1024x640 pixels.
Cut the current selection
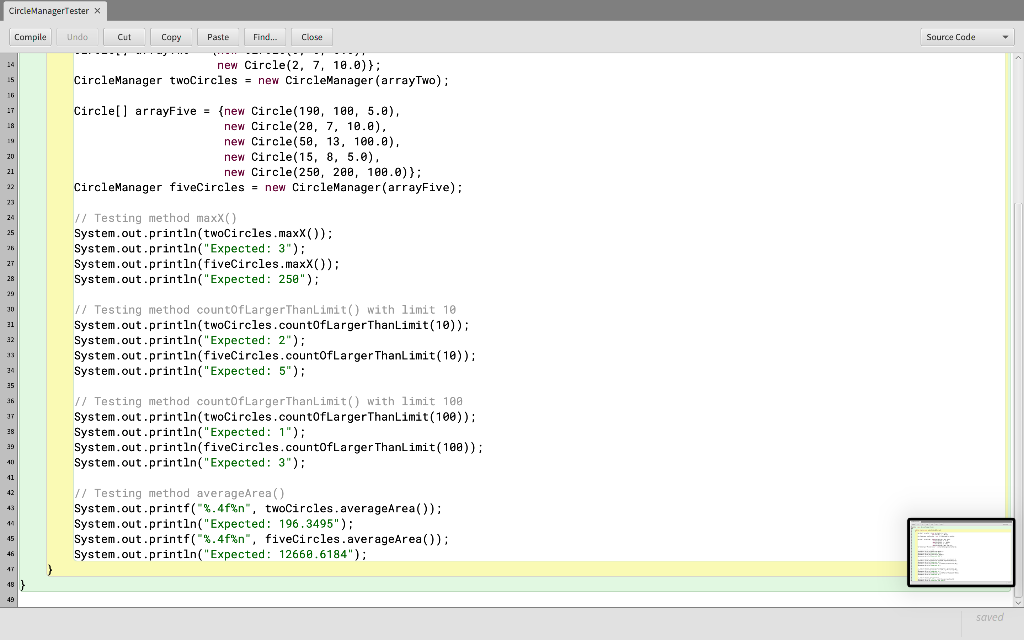[x=123, y=36]
